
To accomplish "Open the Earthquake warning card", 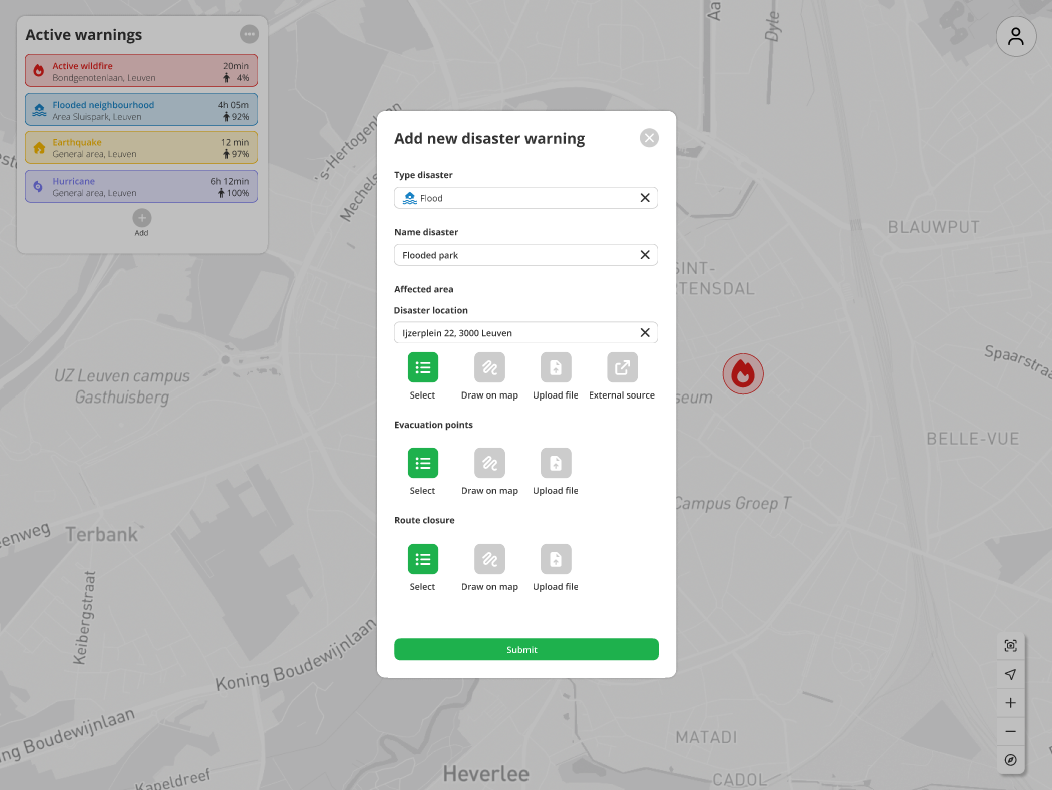I will 142,148.
